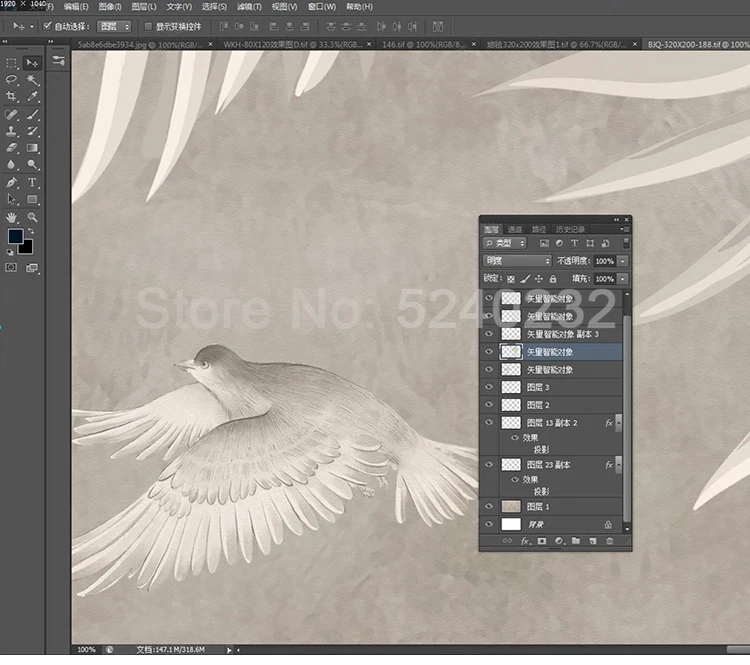The image size is (750, 665).
Task: Select the Type tool
Action: click(33, 182)
